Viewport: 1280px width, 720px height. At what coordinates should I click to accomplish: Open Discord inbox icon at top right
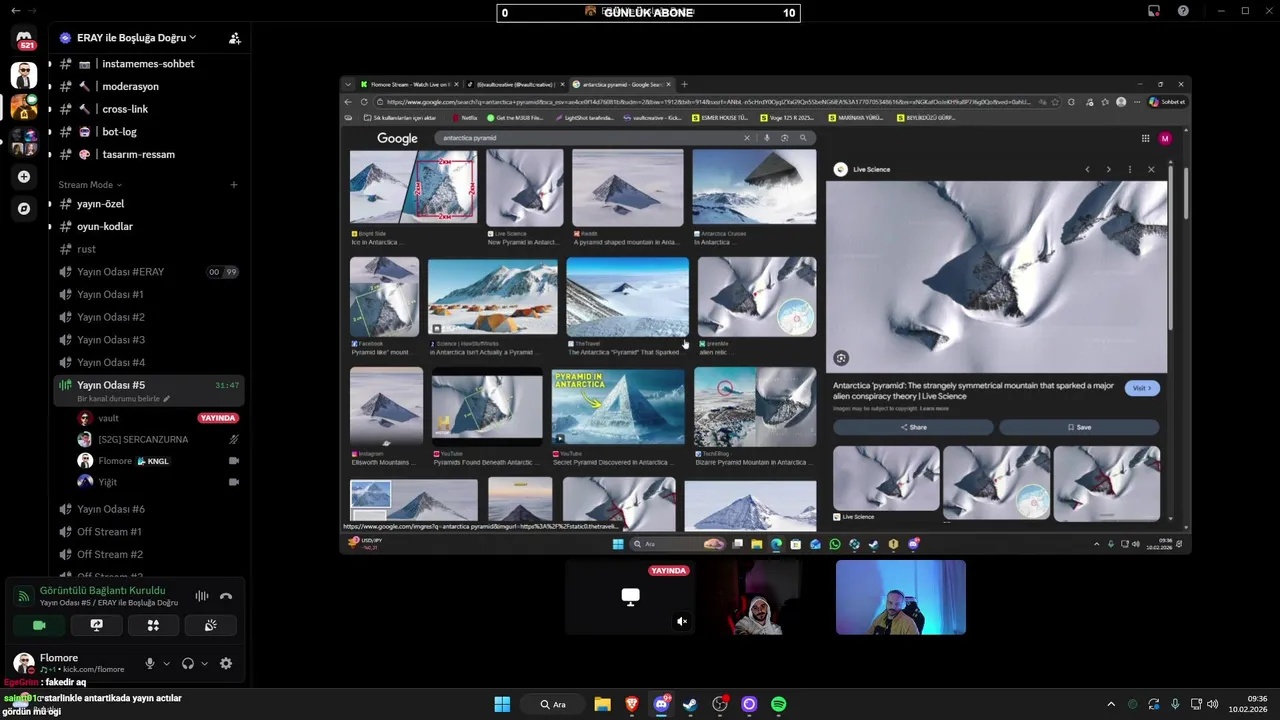1153,11
